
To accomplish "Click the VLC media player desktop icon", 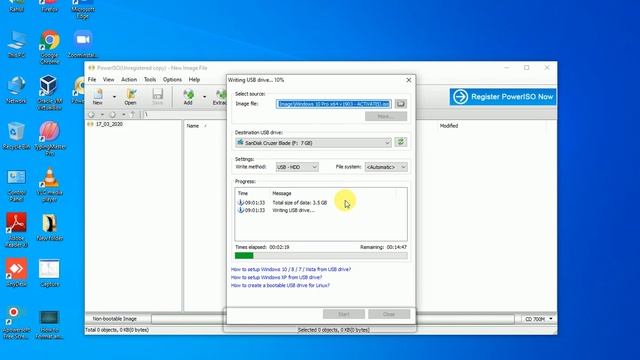I will point(49,185).
